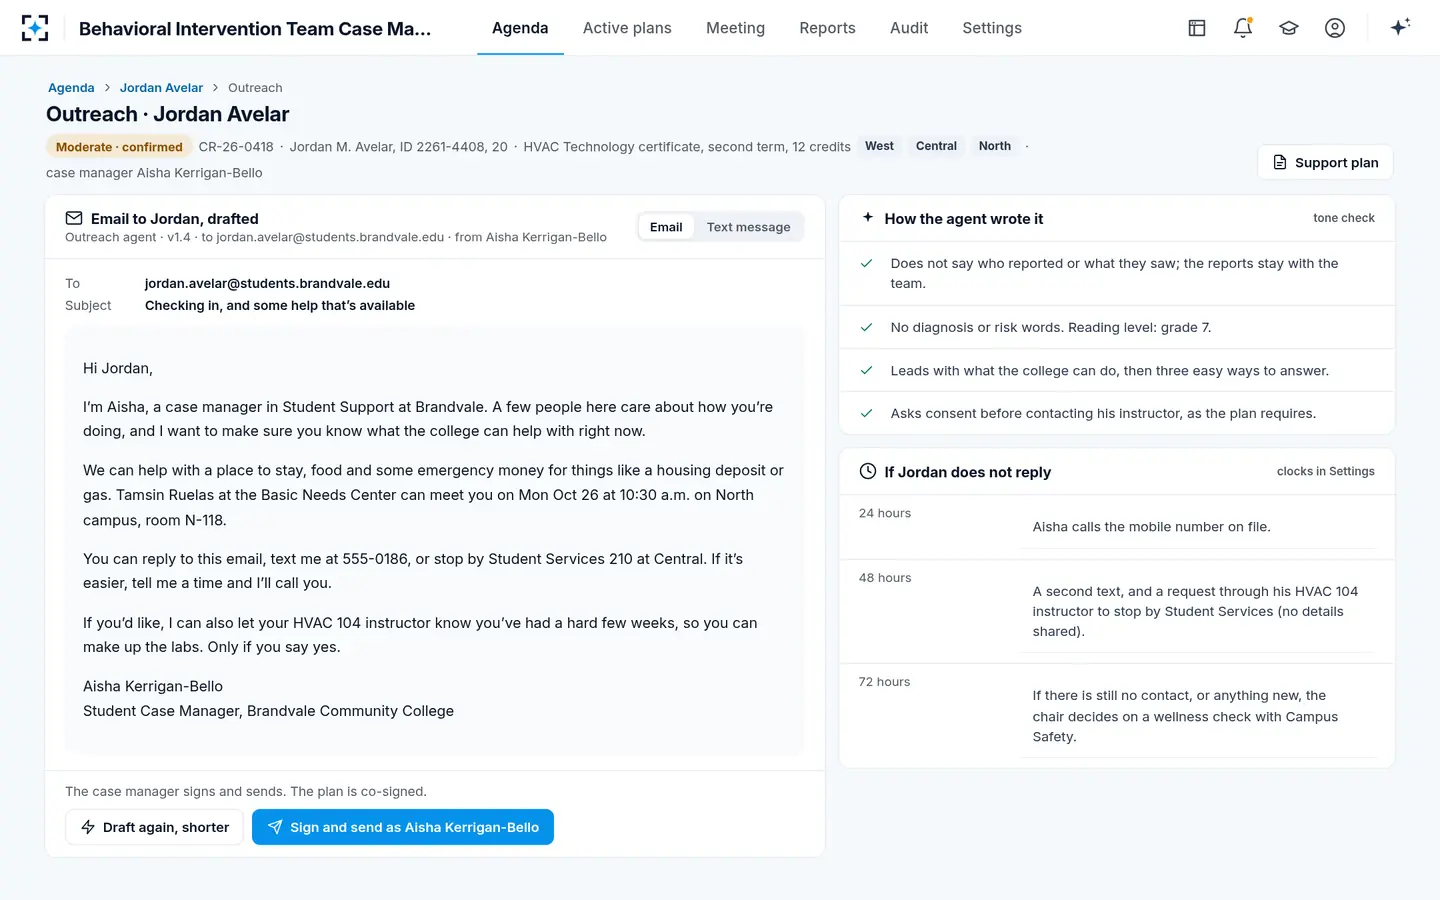Click 'Aisha calls the mobile number on file.'
This screenshot has width=1440, height=900.
[x=1152, y=527]
